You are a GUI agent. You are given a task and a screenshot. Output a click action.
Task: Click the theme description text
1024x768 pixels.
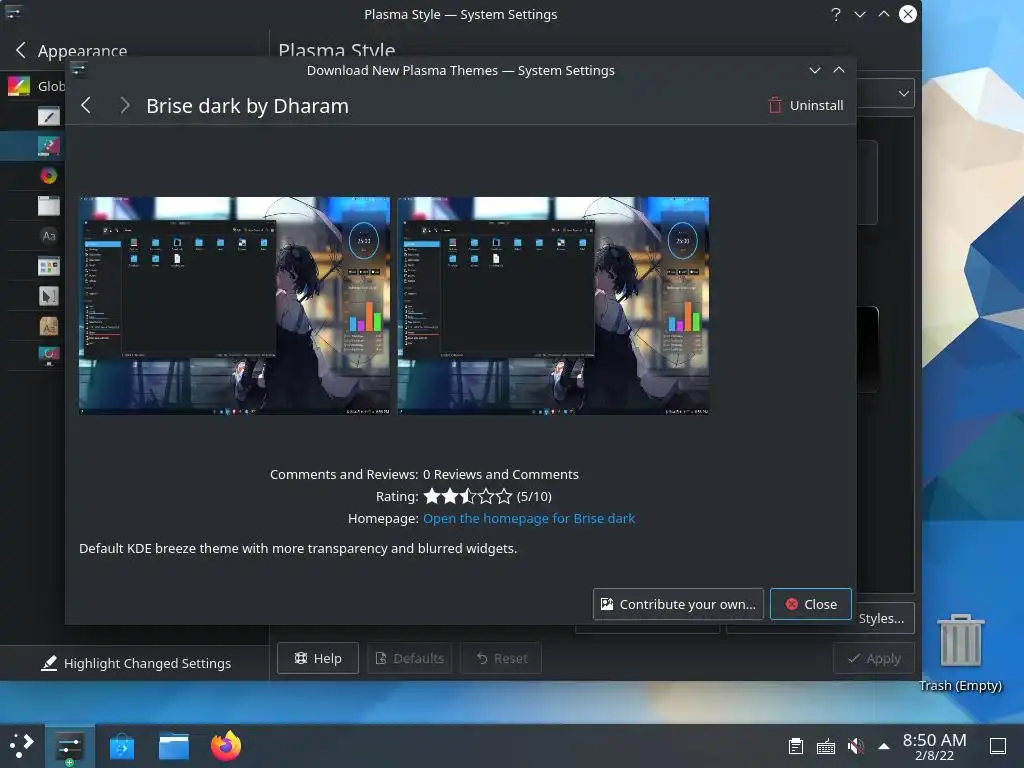pyautogui.click(x=298, y=549)
